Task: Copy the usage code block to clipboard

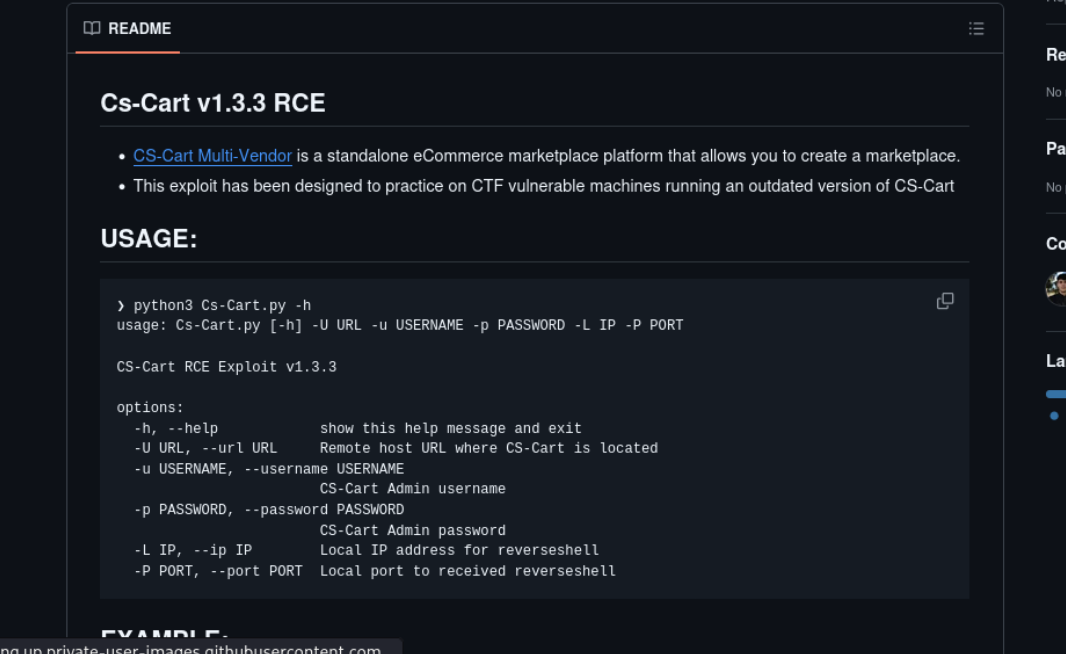Action: pyautogui.click(x=944, y=301)
